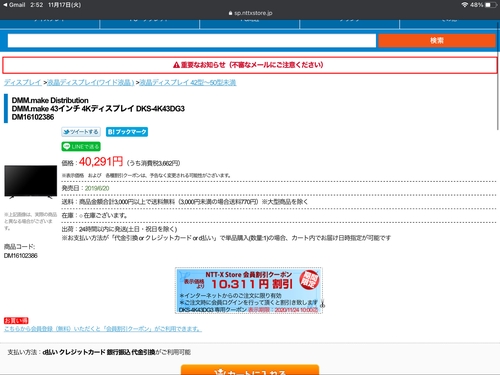Click product code DM16102386 under the image
This screenshot has width=500, height=375.
coord(21,256)
